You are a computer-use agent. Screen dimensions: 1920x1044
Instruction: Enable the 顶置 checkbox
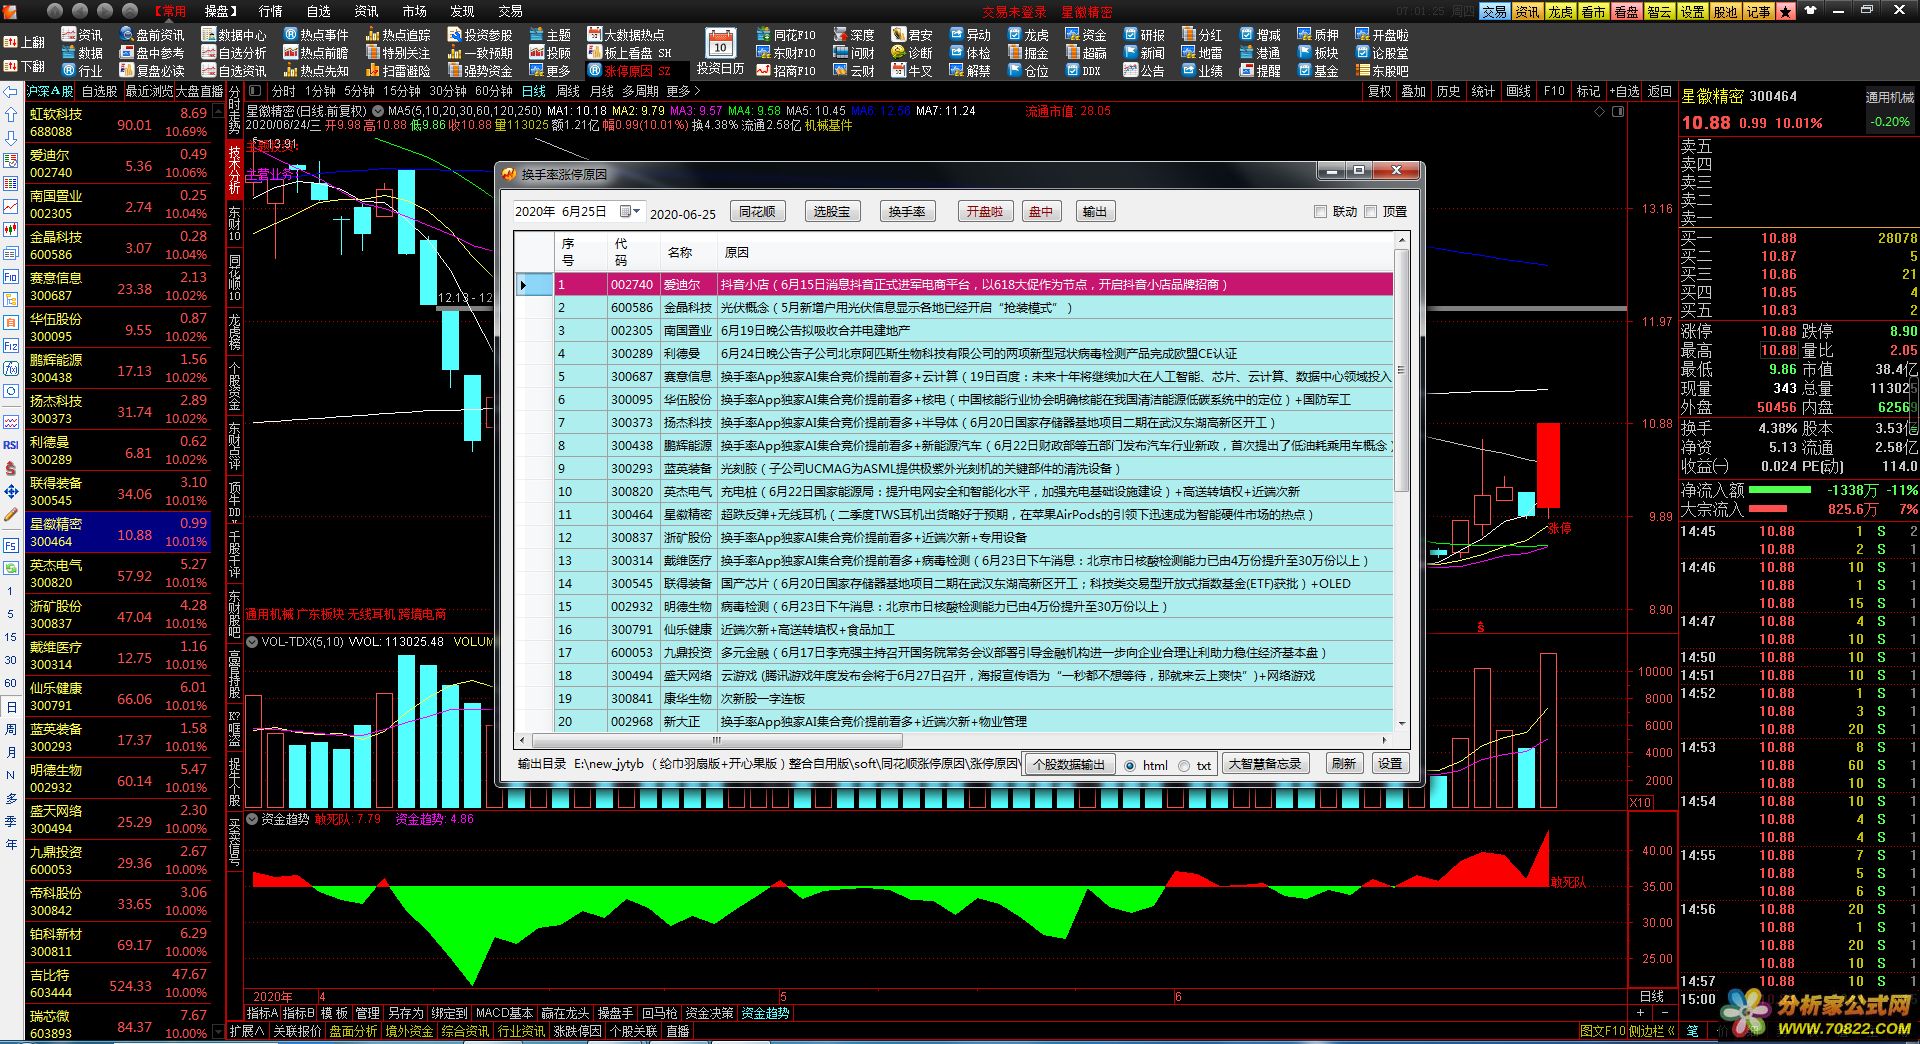click(1370, 212)
